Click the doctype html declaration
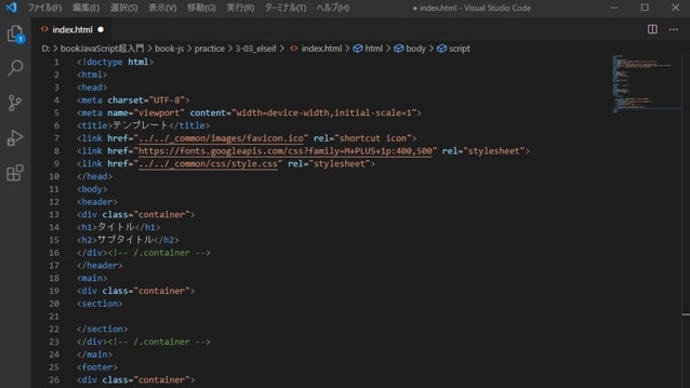Viewport: 690px width, 388px height. pos(115,62)
